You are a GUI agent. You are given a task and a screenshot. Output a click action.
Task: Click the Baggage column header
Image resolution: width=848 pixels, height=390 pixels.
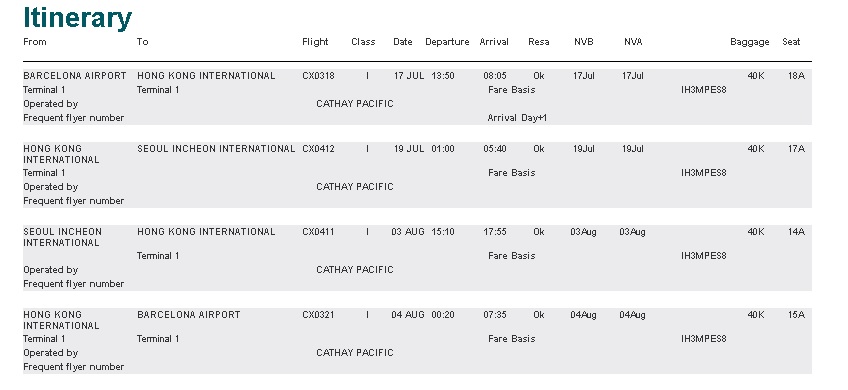click(x=750, y=42)
